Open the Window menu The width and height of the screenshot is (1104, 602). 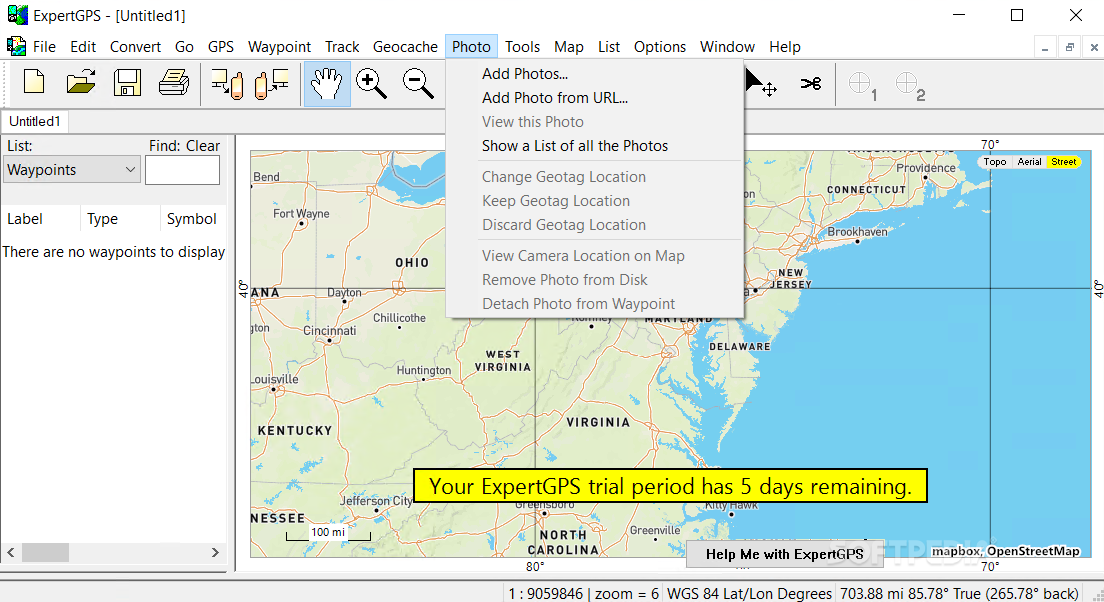(727, 46)
